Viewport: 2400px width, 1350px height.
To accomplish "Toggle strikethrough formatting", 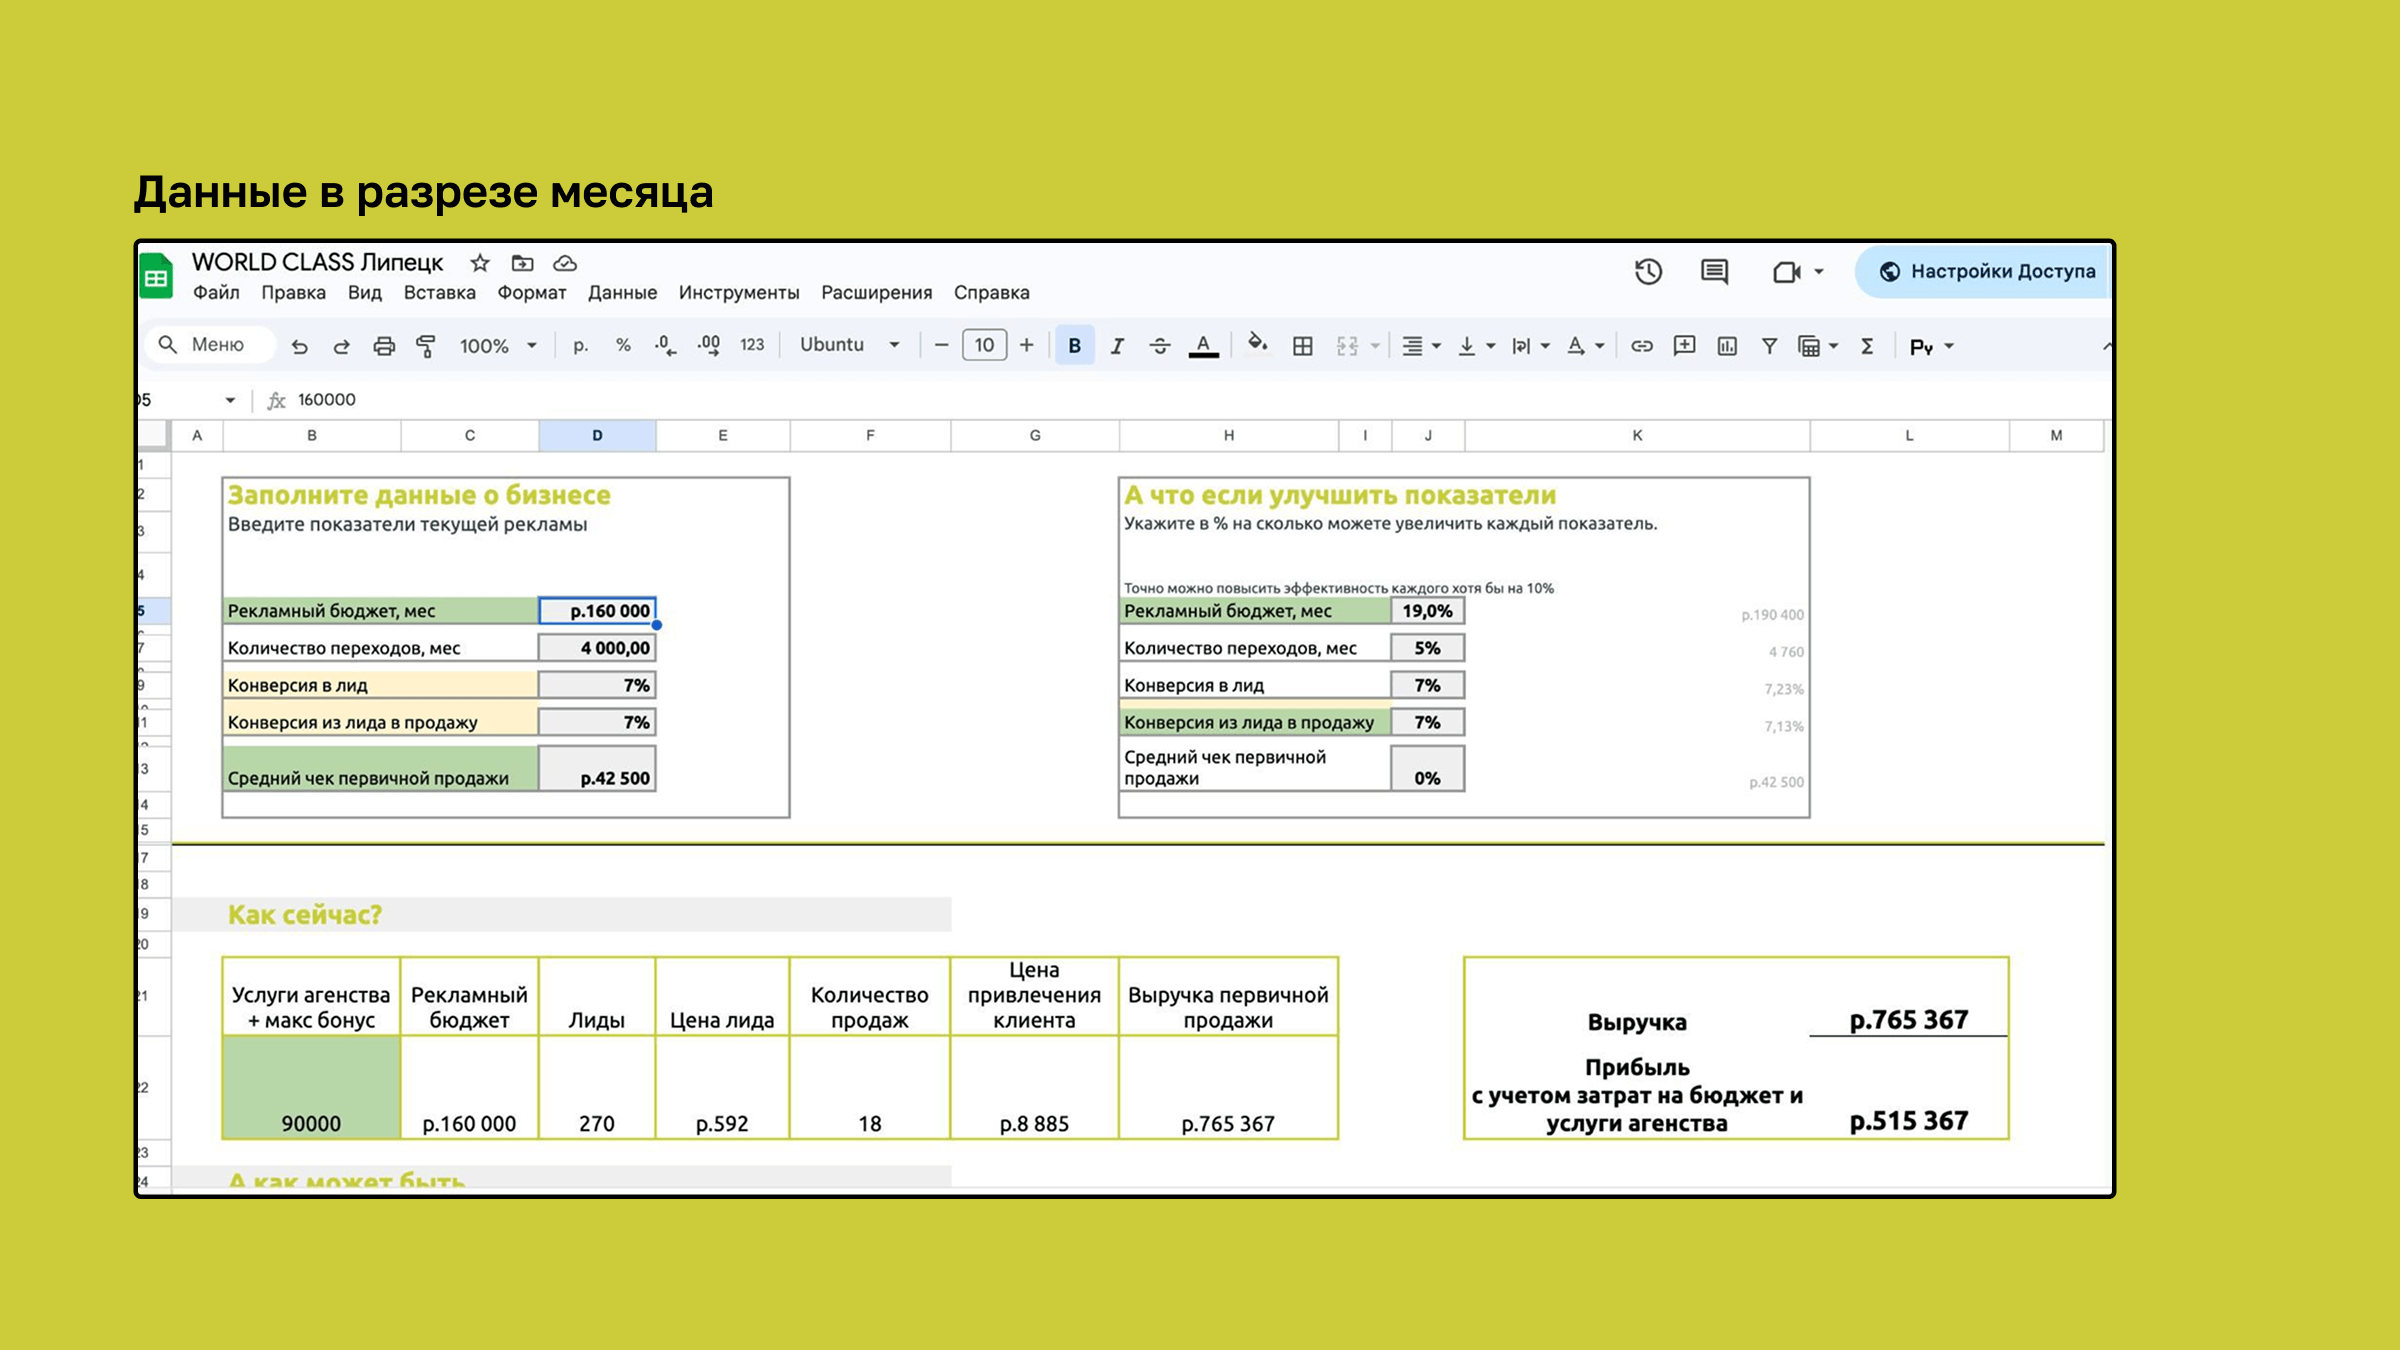I will (1159, 346).
